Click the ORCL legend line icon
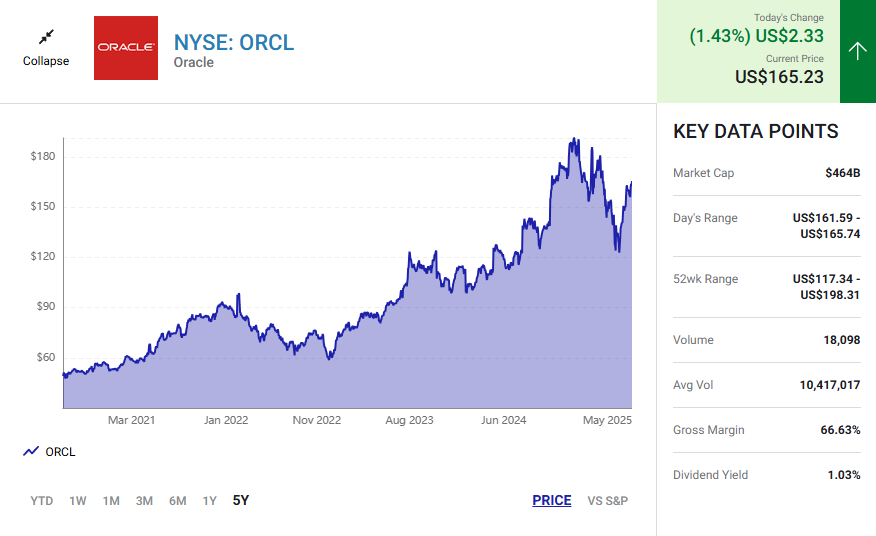 pos(31,451)
